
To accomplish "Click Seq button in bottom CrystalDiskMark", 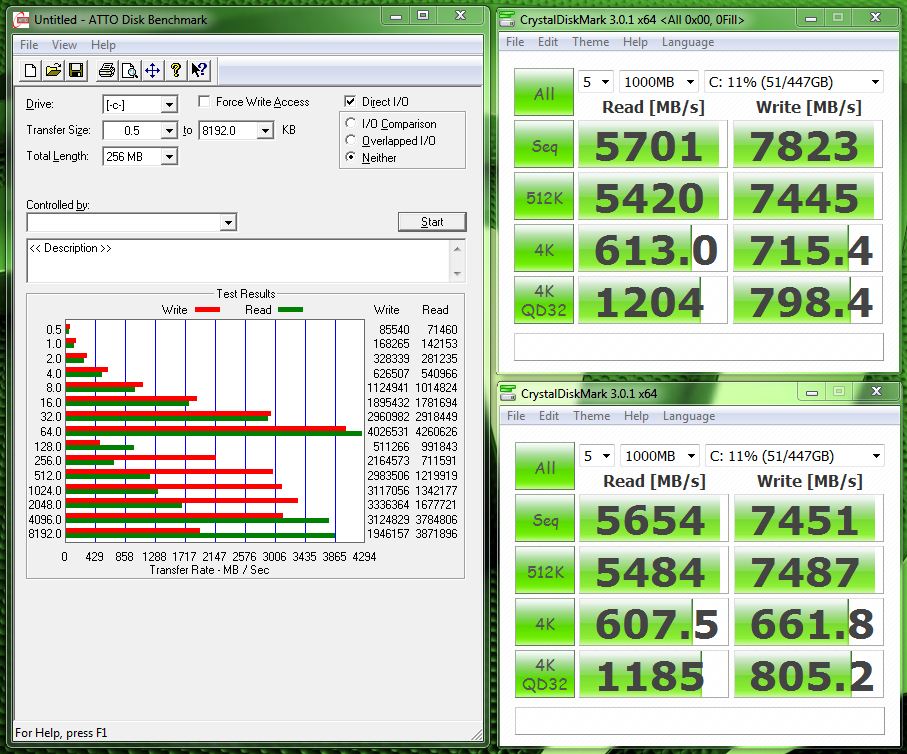I will click(x=545, y=518).
